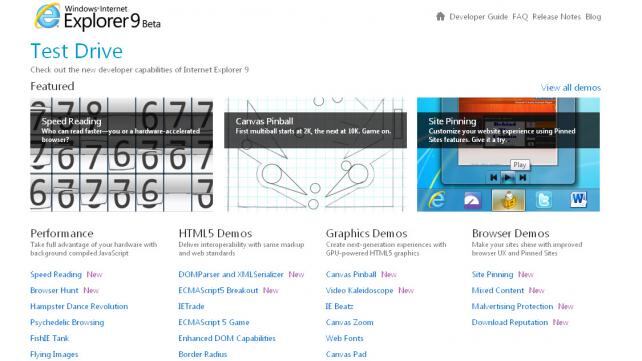642x361 pixels.
Task: Open the Speed Reading featured thumbnail
Action: click(122, 154)
